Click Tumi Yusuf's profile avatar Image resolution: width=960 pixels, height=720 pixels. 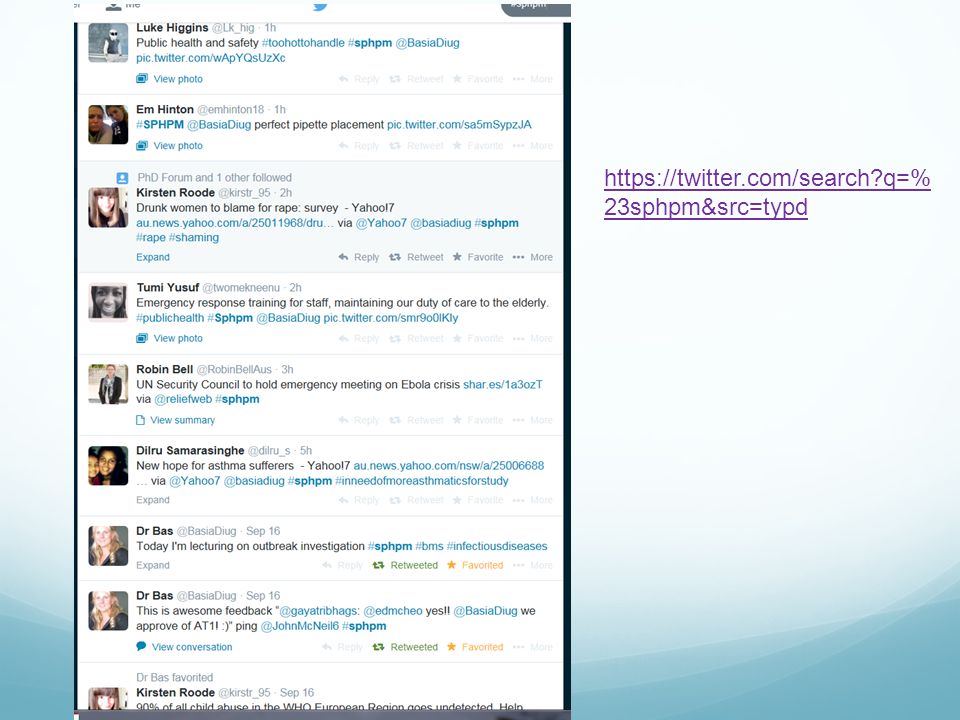pyautogui.click(x=108, y=302)
